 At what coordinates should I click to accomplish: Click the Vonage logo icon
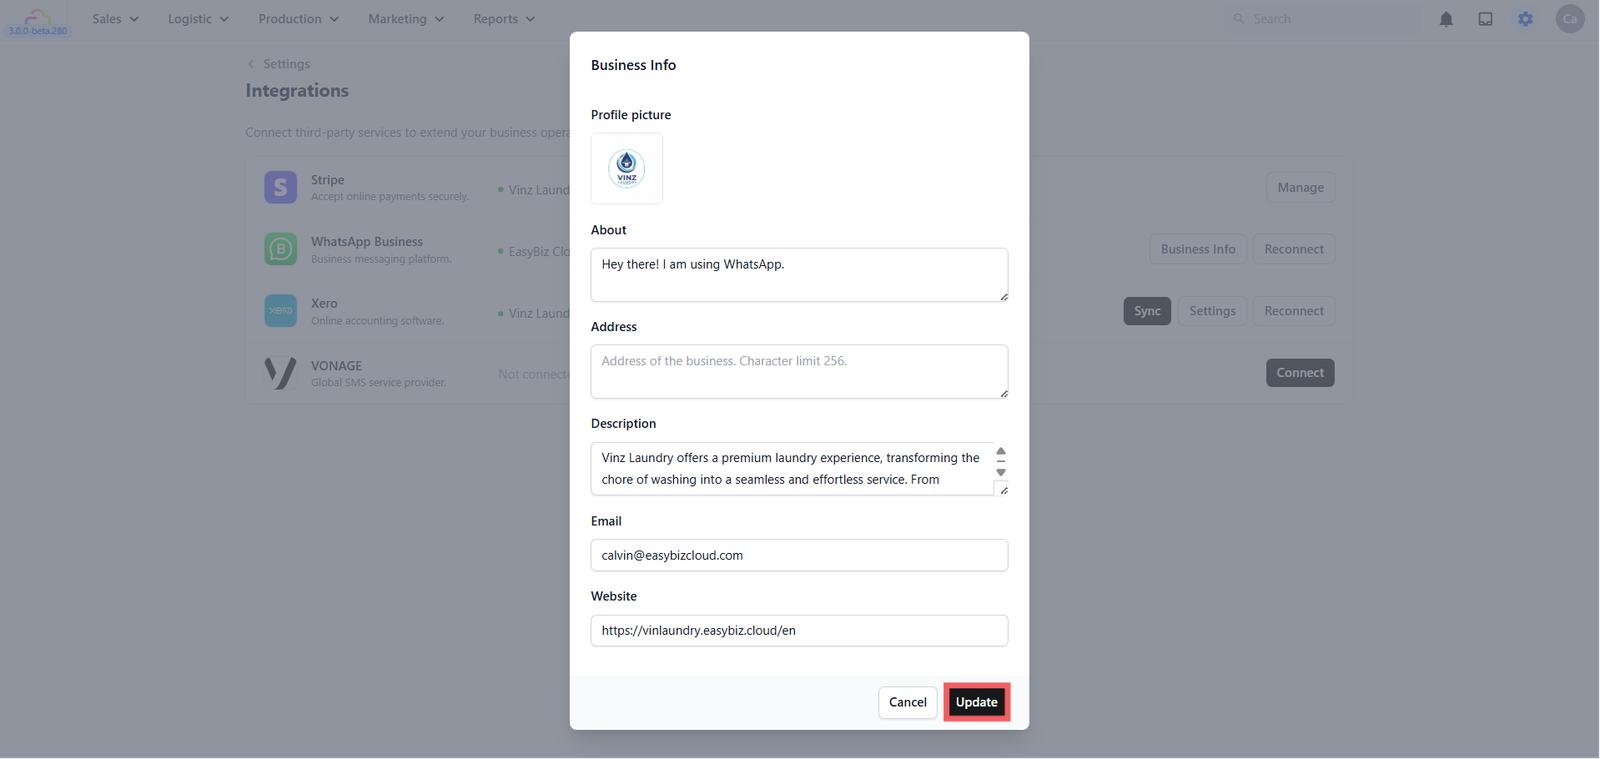coord(281,373)
